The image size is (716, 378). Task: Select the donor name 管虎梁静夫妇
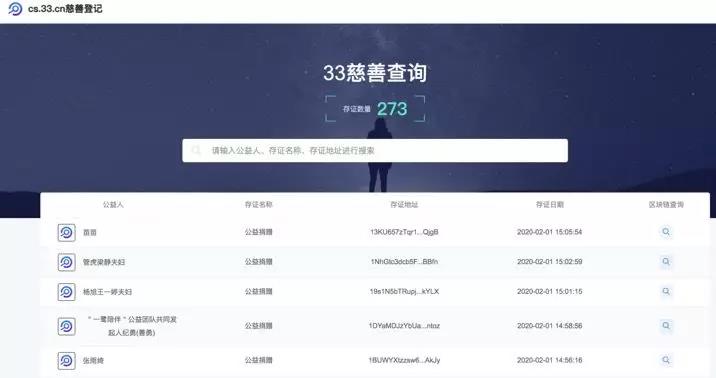point(104,262)
